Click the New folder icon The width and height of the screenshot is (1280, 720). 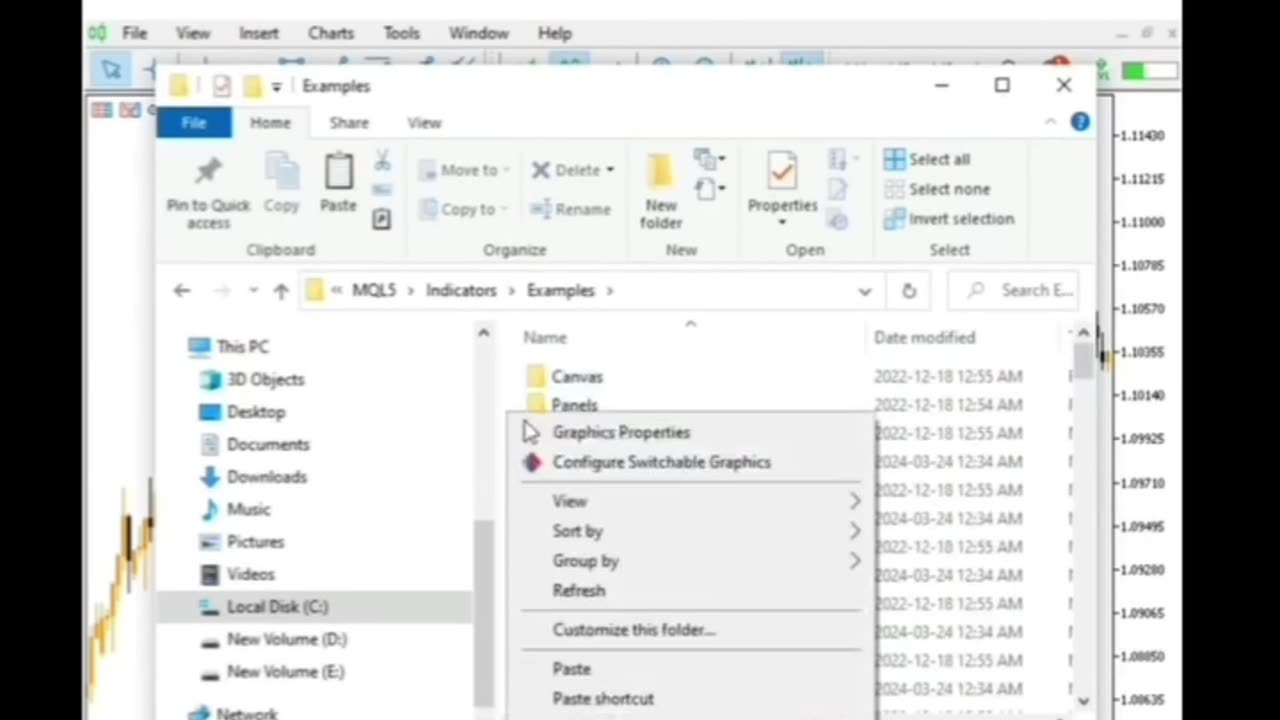[x=660, y=172]
